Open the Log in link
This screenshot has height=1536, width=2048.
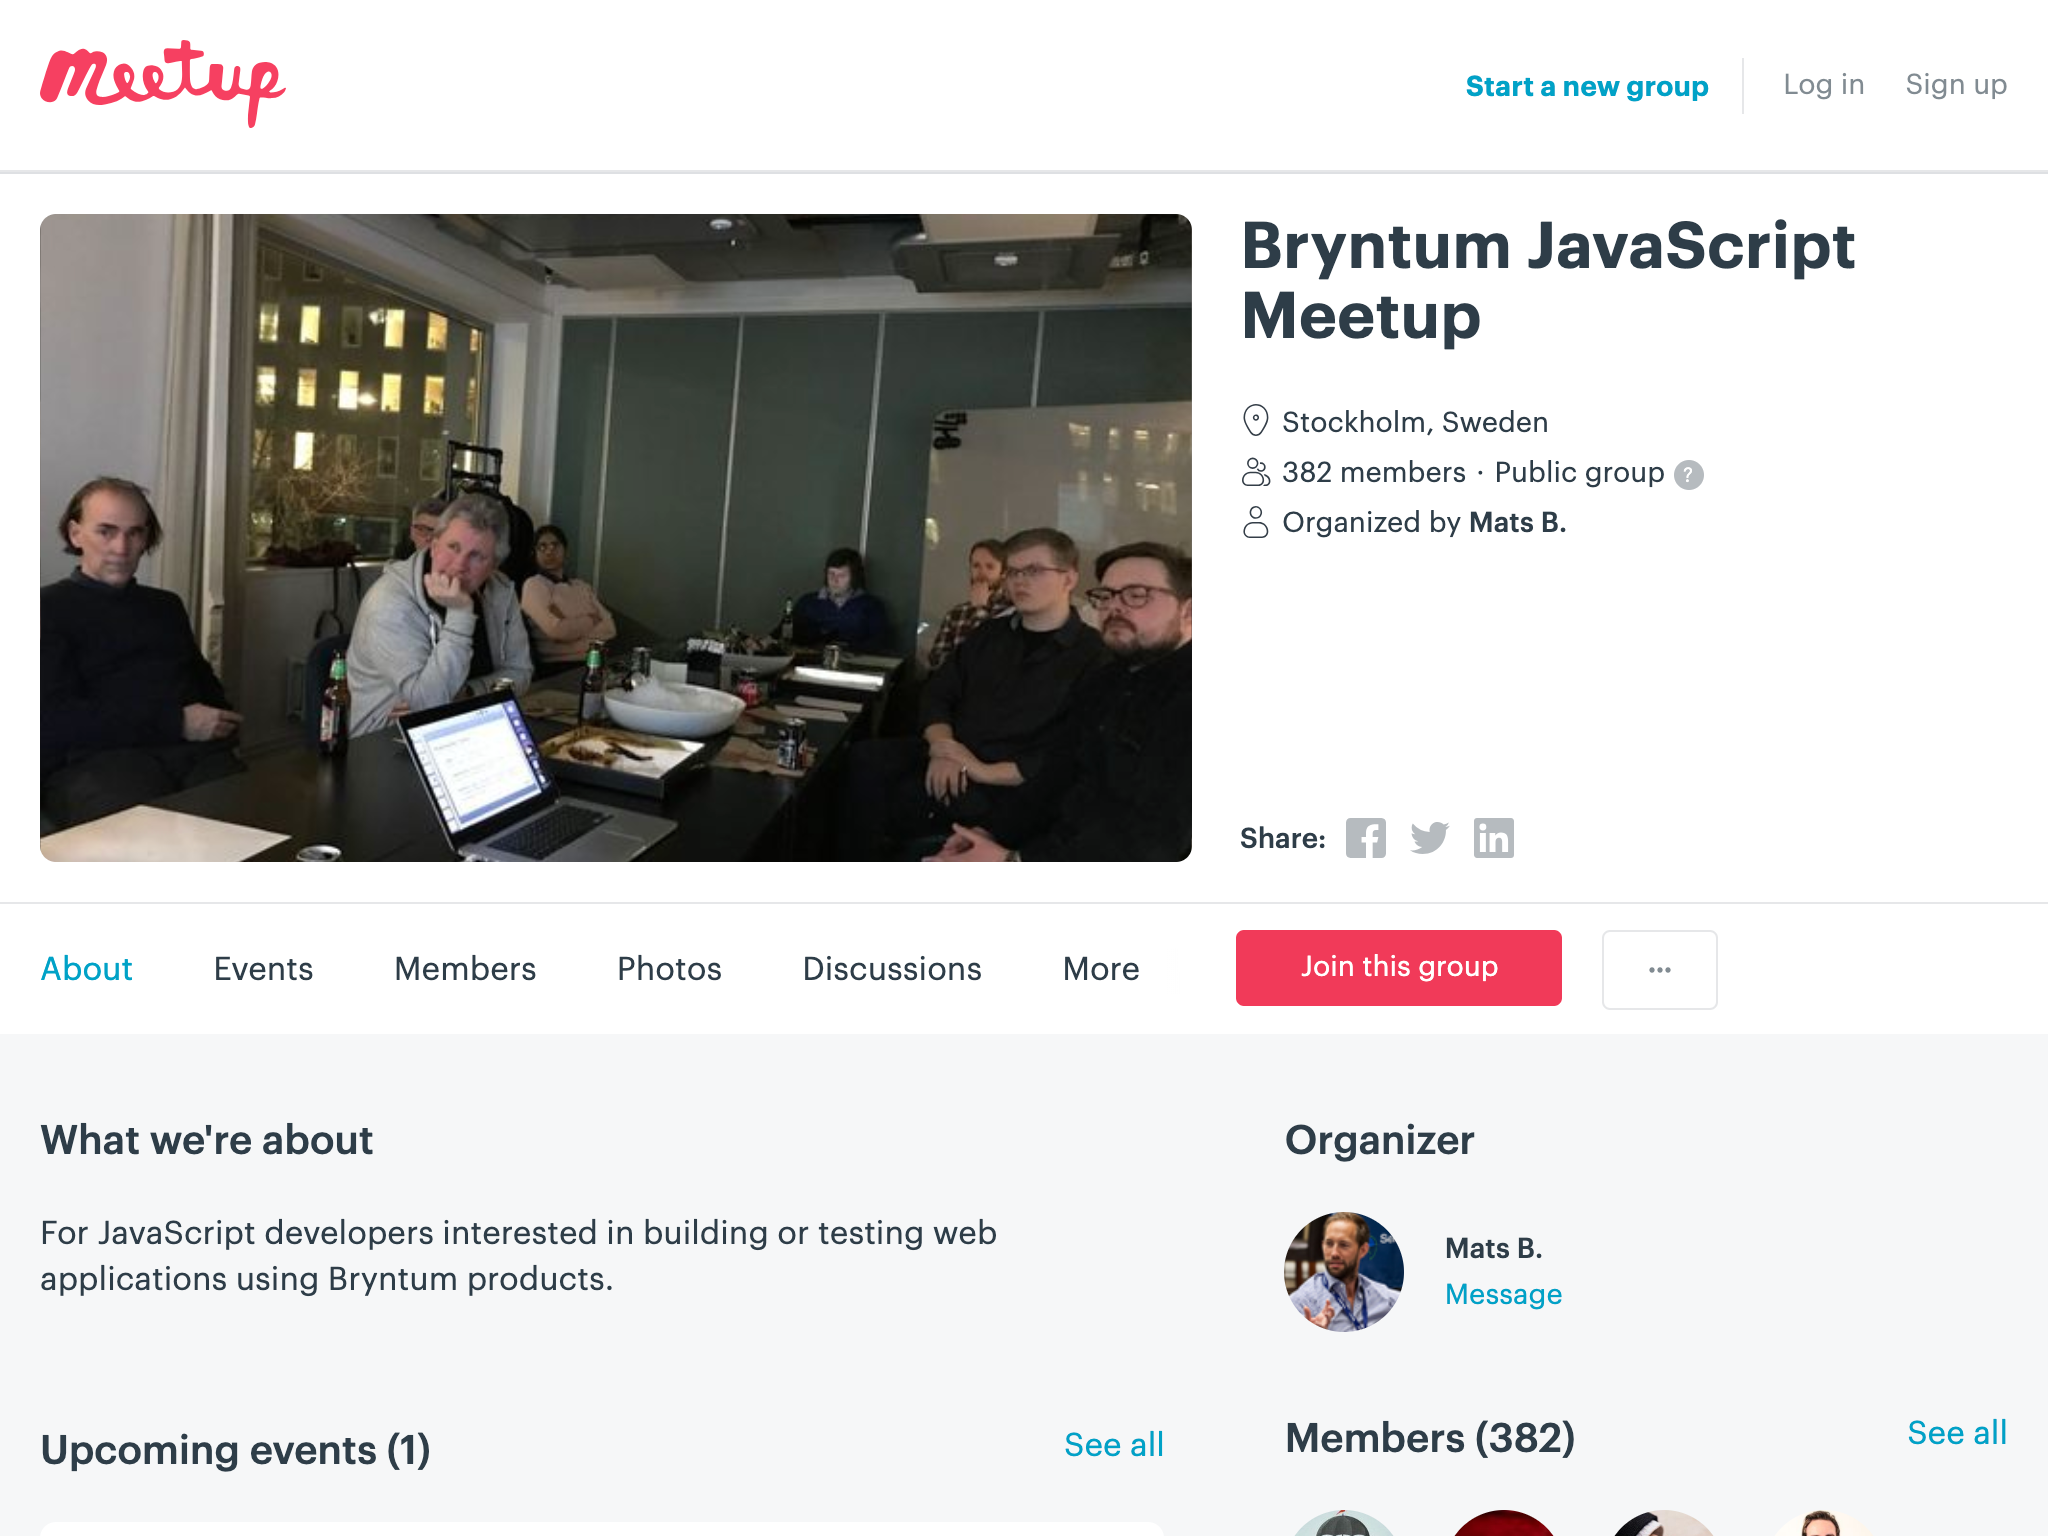[1824, 84]
